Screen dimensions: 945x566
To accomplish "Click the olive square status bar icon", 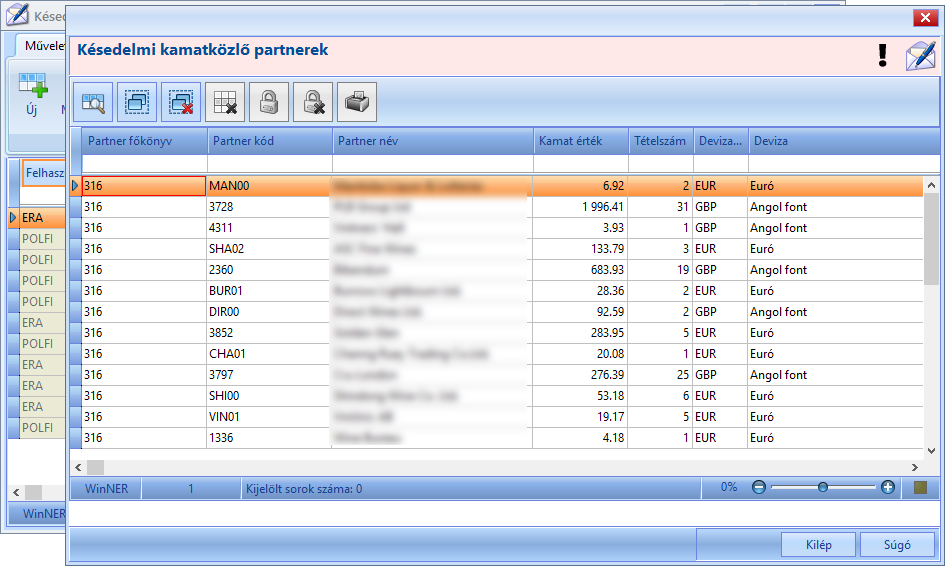I will (x=920, y=487).
